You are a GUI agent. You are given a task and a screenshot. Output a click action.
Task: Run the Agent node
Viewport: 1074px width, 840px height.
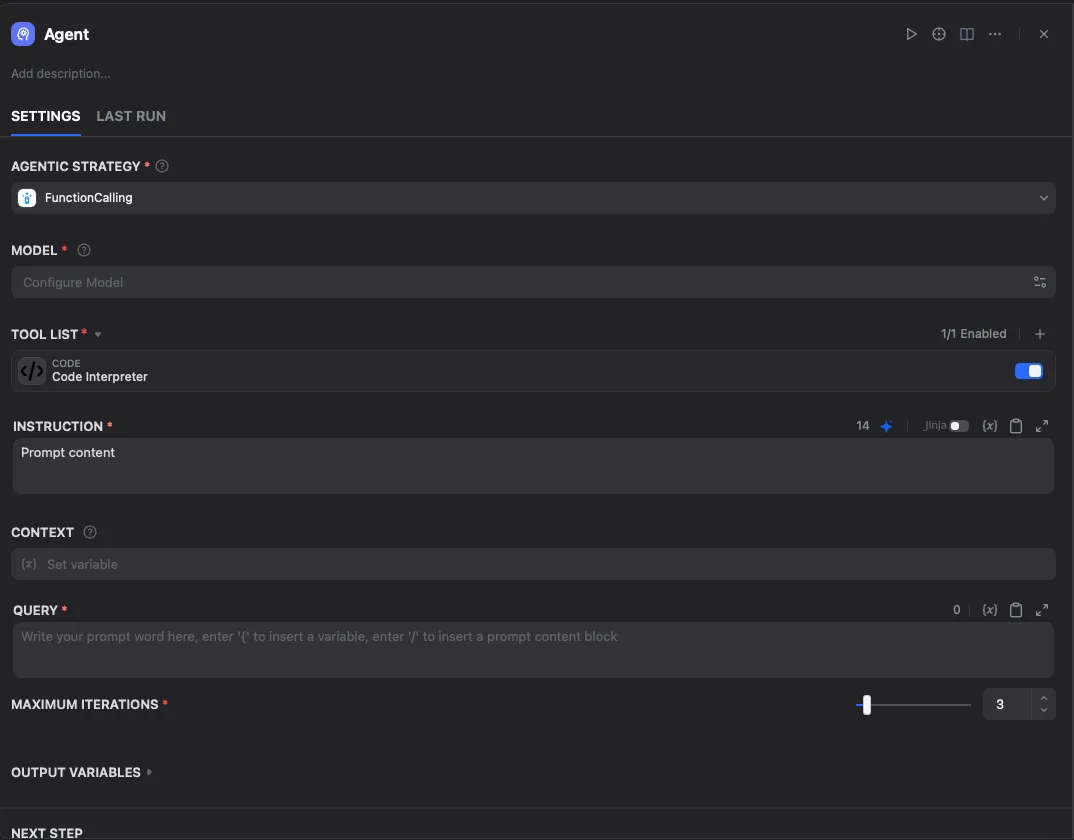point(911,33)
